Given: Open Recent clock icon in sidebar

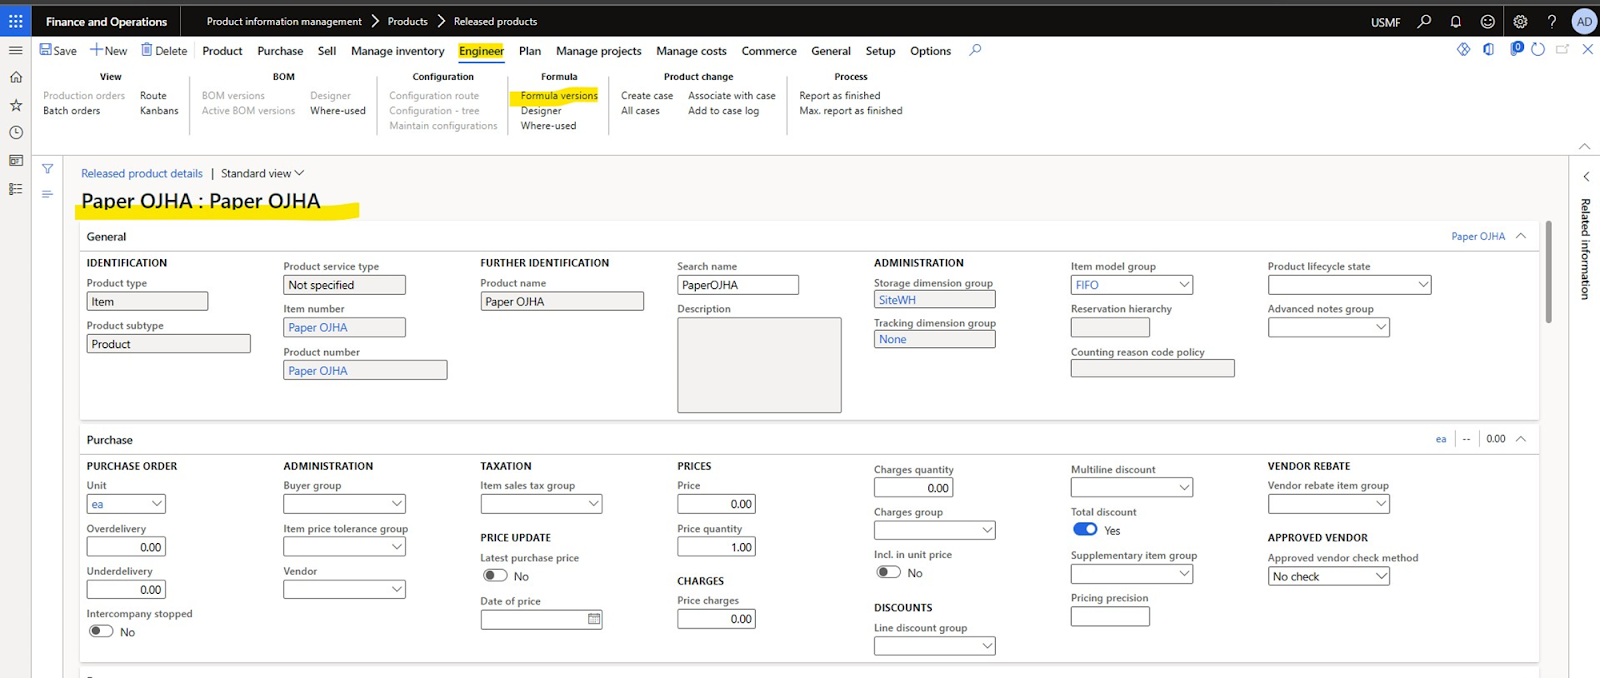Looking at the screenshot, I should coord(15,132).
